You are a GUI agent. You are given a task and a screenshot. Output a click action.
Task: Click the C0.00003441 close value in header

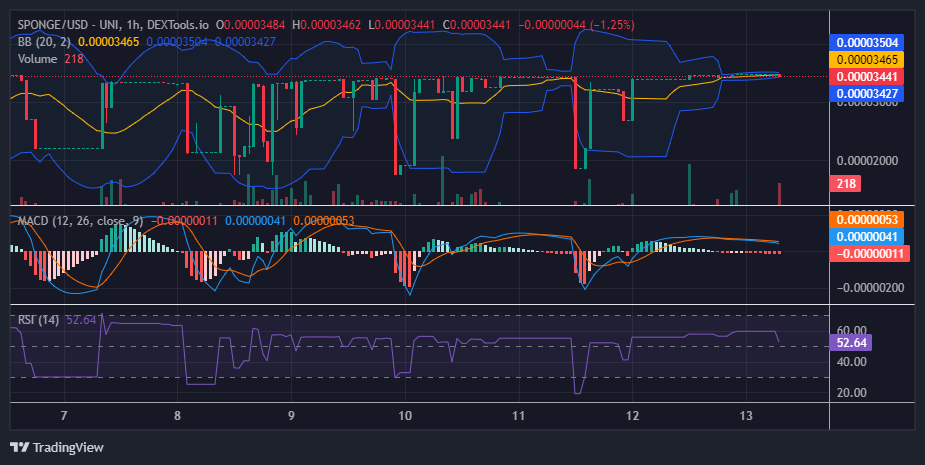click(477, 25)
